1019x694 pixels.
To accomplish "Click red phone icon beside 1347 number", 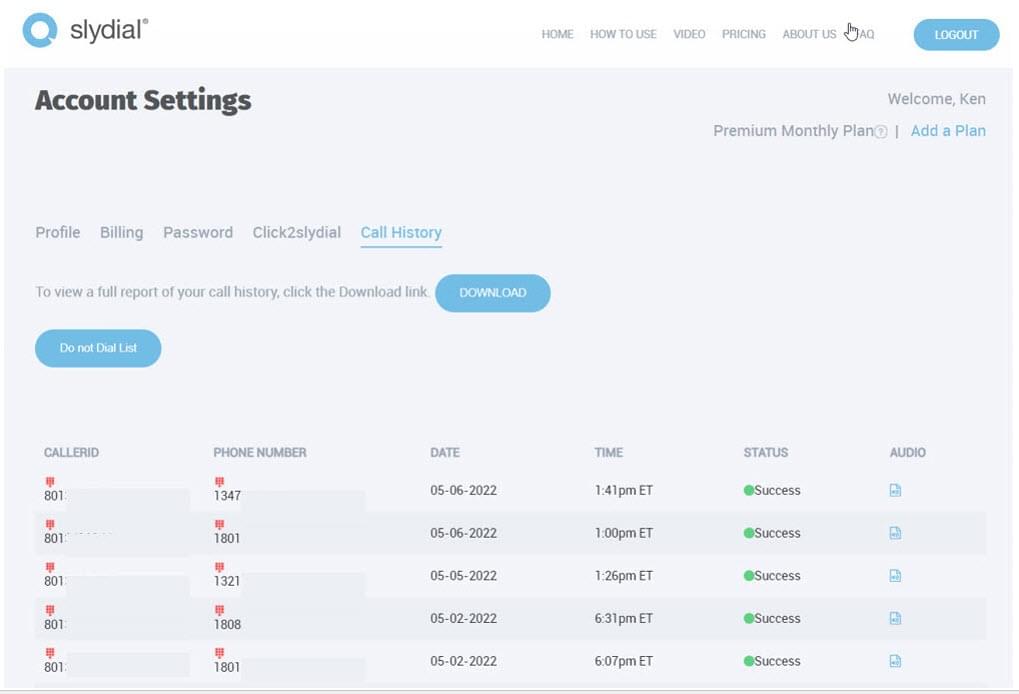I will [219, 482].
